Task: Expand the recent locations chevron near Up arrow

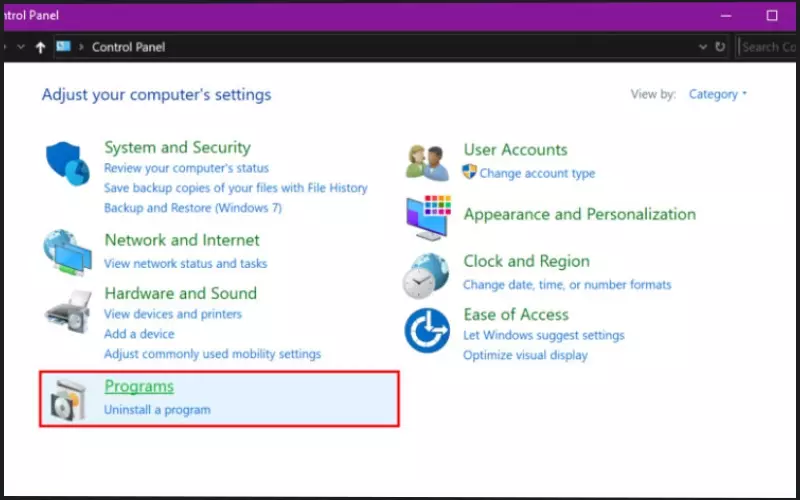Action: tap(21, 47)
